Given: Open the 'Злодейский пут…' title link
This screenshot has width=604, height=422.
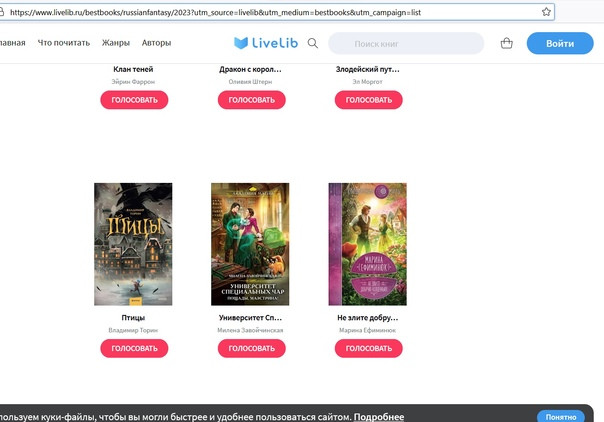Looking at the screenshot, I should click(x=367, y=69).
